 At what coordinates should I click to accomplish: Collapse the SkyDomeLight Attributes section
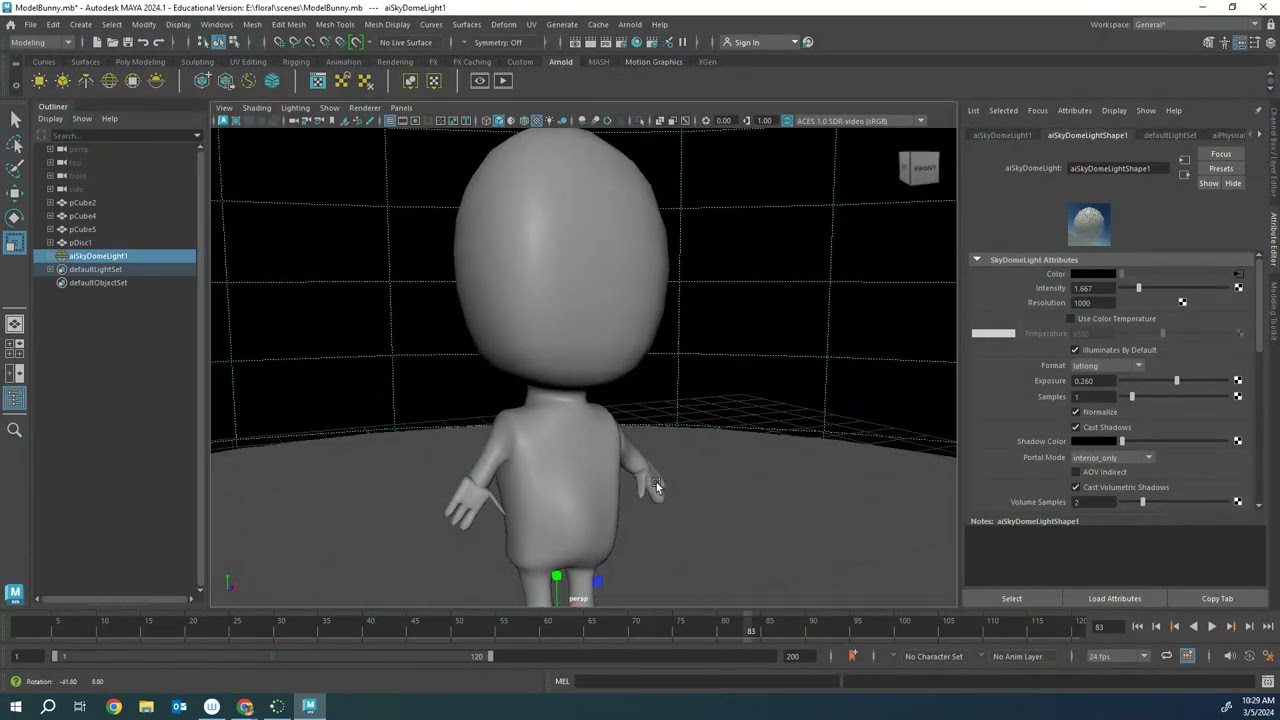[x=977, y=260]
